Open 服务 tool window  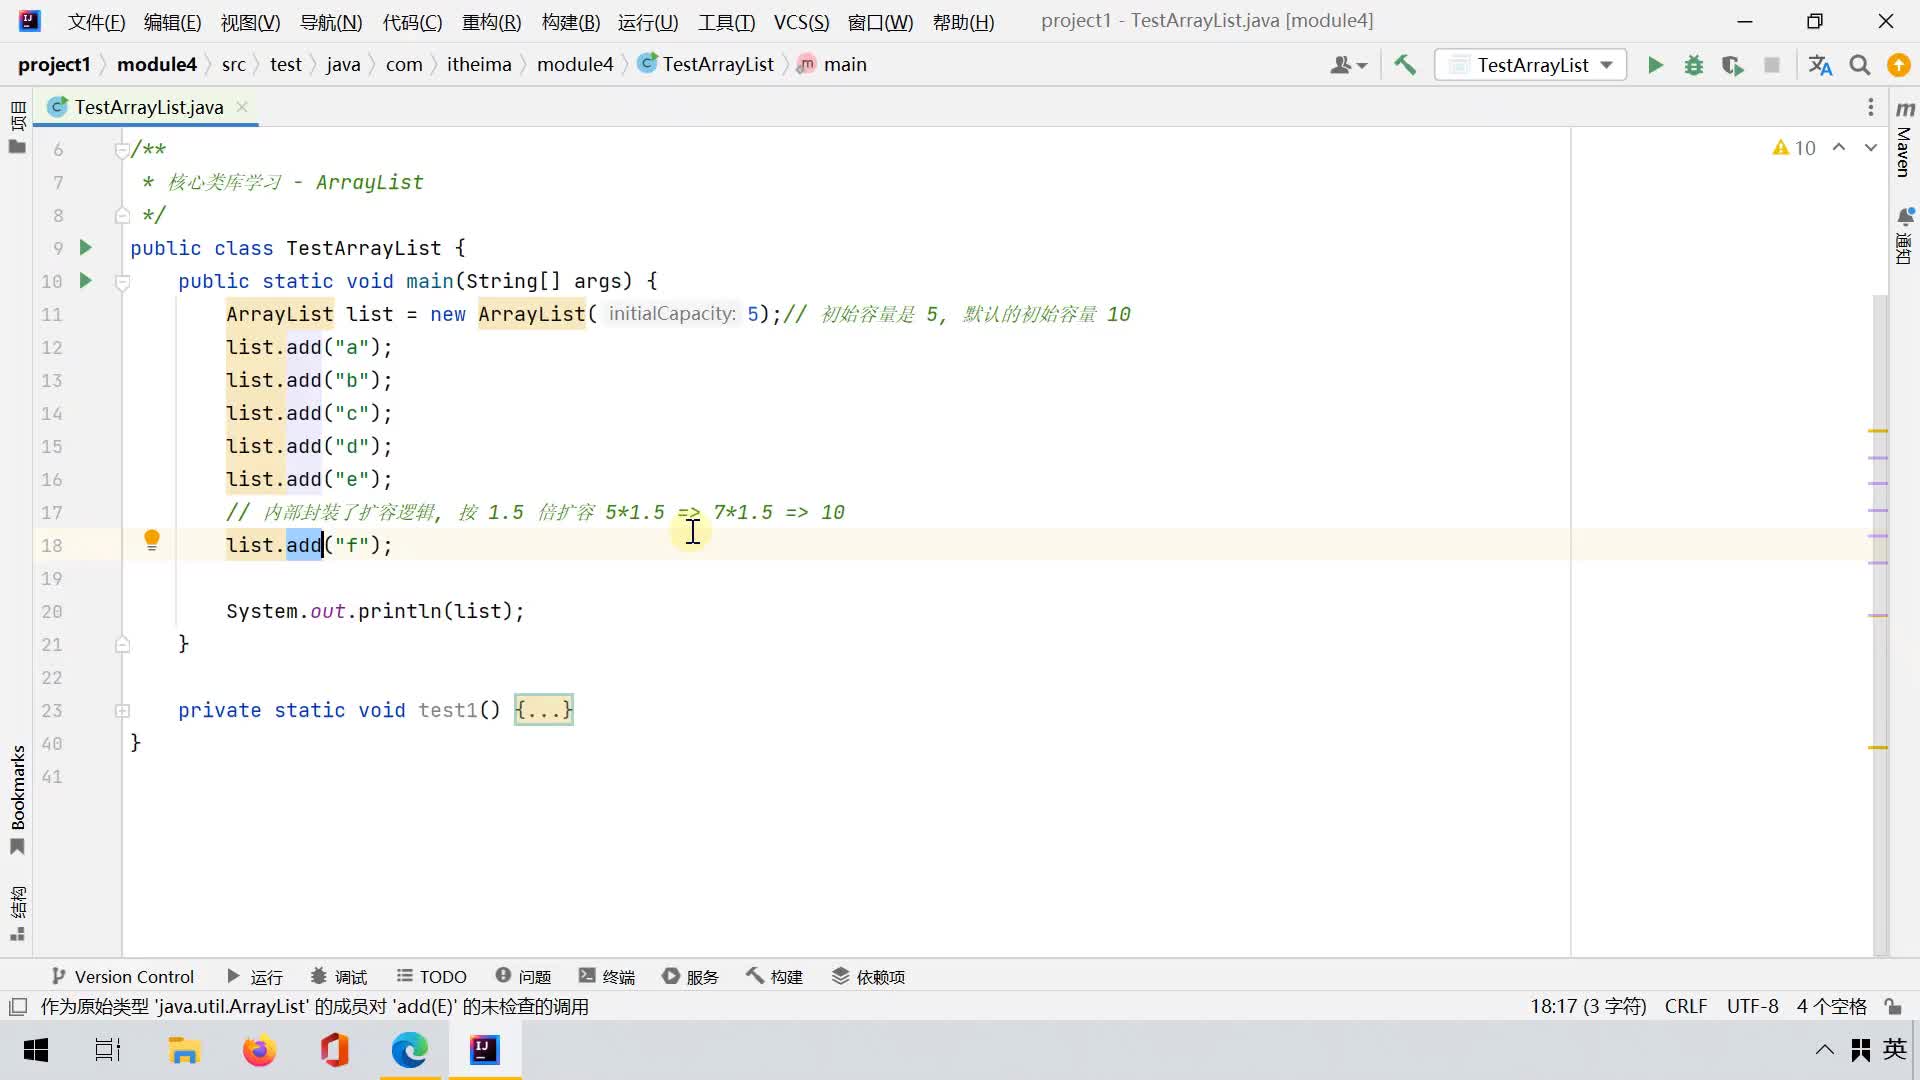pos(690,977)
